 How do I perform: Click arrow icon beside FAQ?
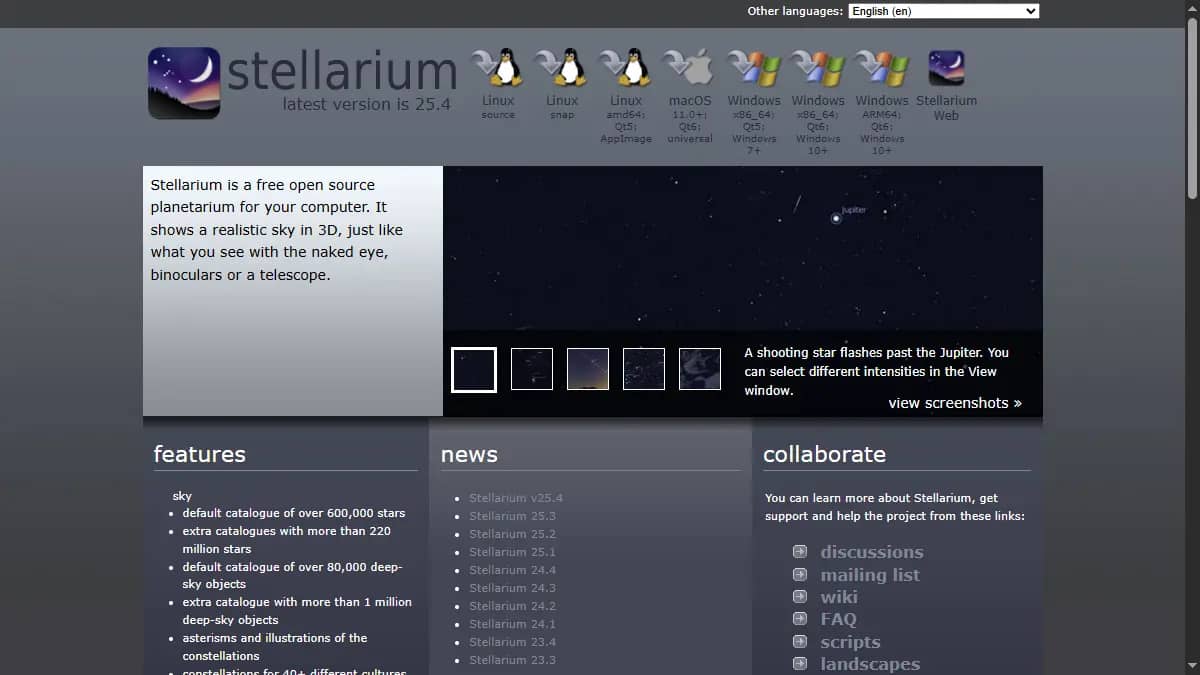[x=800, y=619]
